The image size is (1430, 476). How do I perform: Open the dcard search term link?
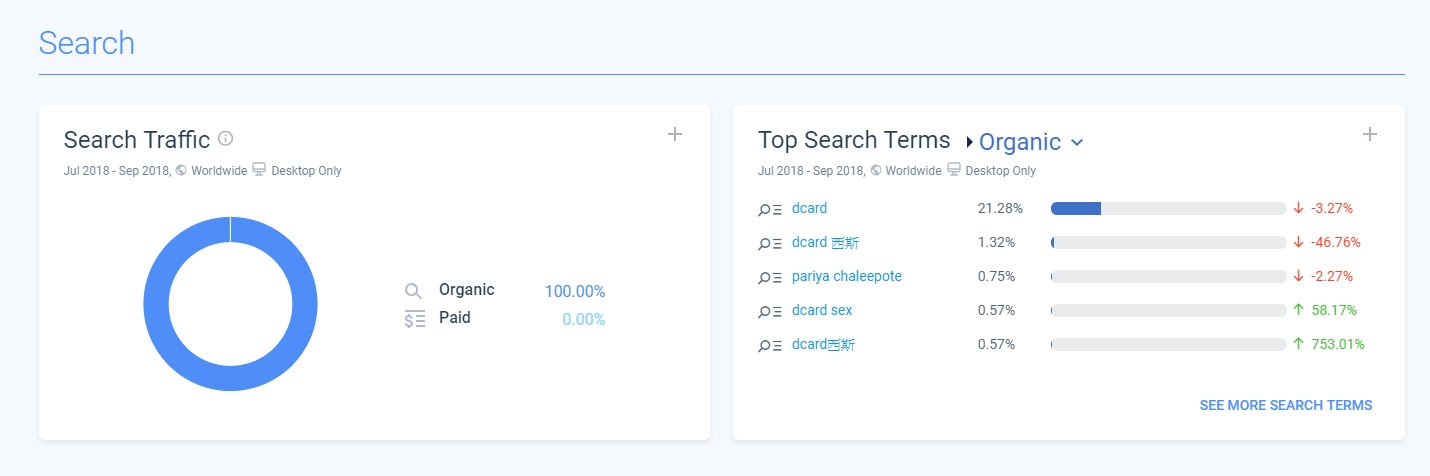809,208
